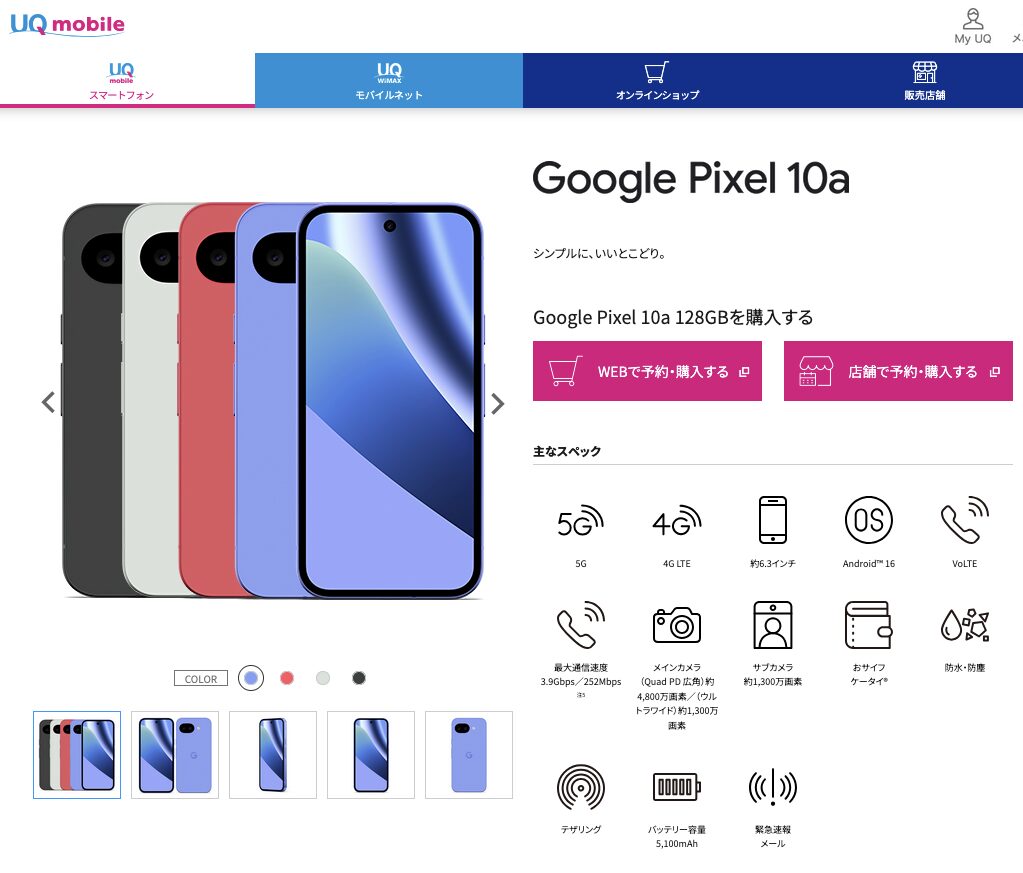Click the Android 16 OS icon

pyautogui.click(x=868, y=520)
